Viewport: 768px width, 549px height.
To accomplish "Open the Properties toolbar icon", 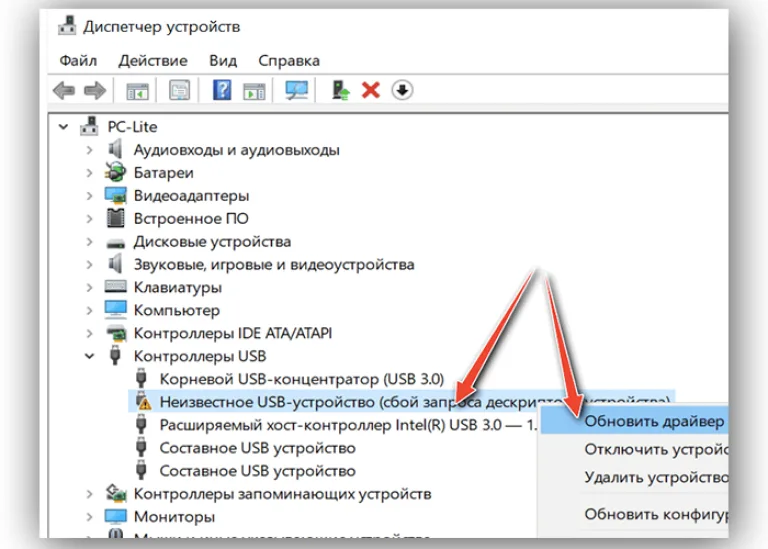I will click(179, 90).
